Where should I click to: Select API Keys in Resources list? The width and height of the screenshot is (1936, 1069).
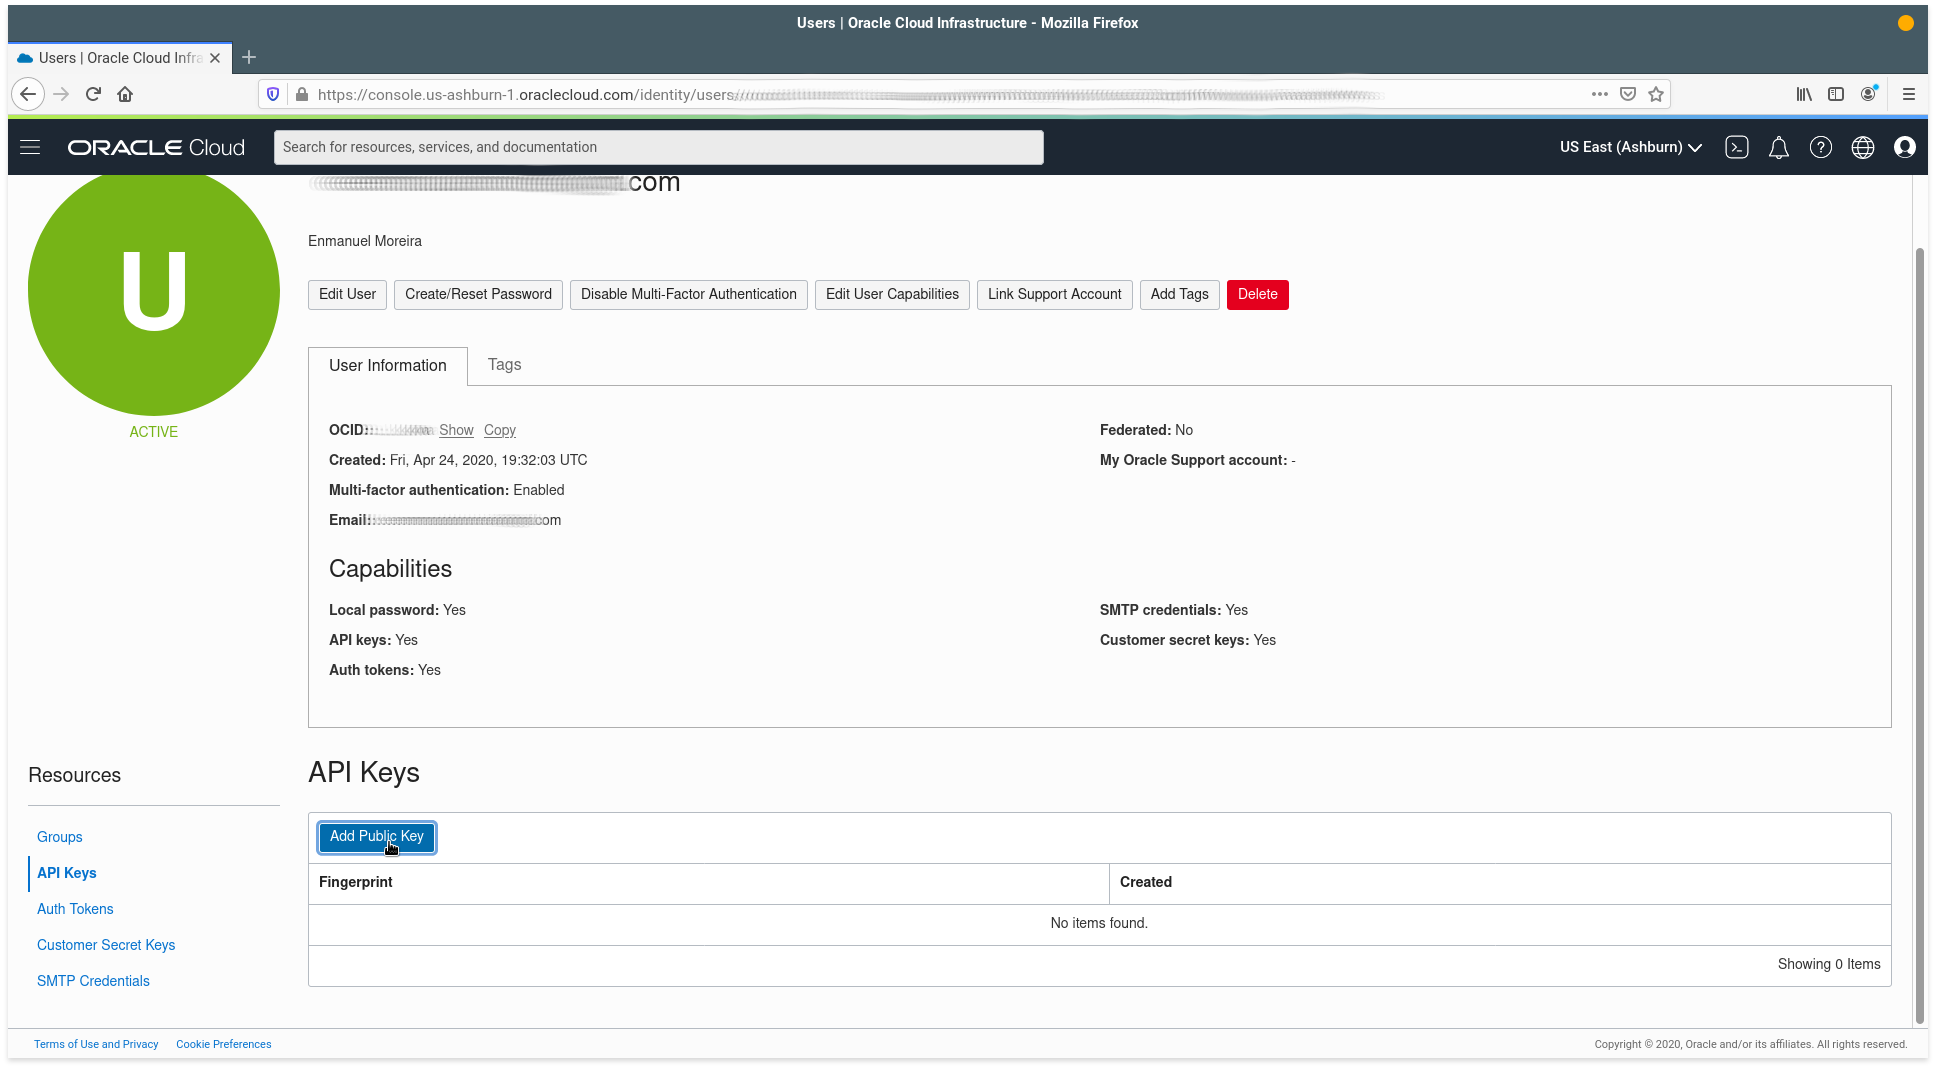[67, 873]
